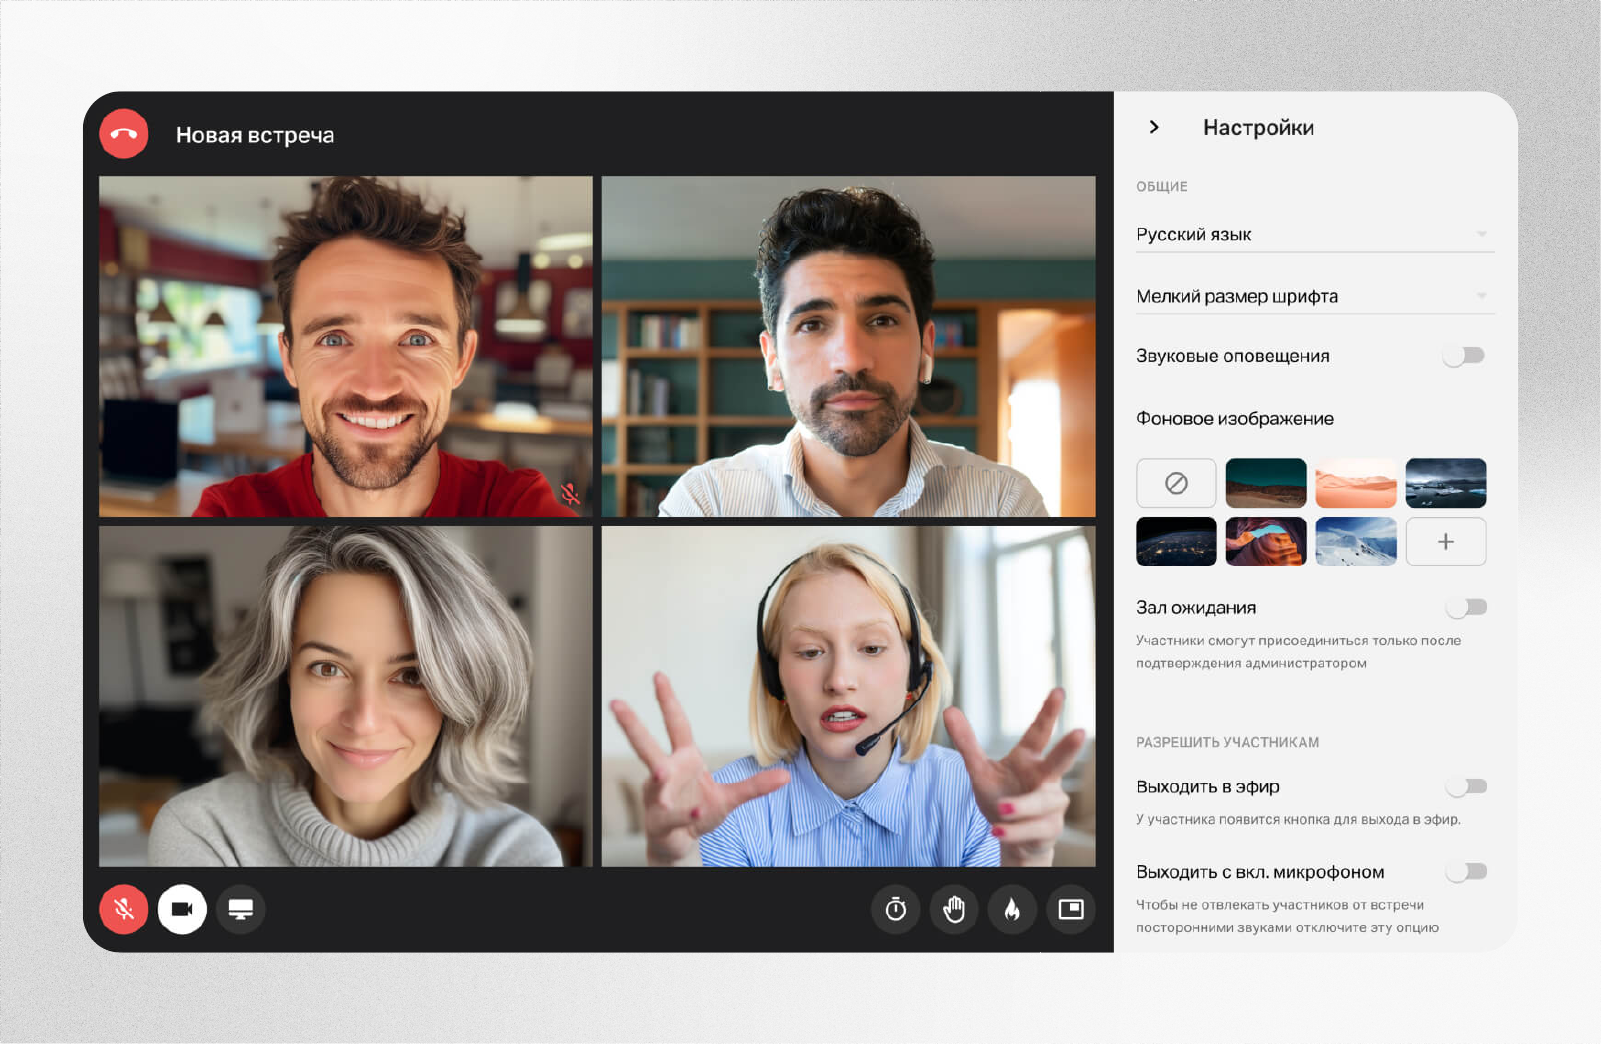Open the Русский язык language dropdown
1601x1044 pixels.
pos(1314,234)
